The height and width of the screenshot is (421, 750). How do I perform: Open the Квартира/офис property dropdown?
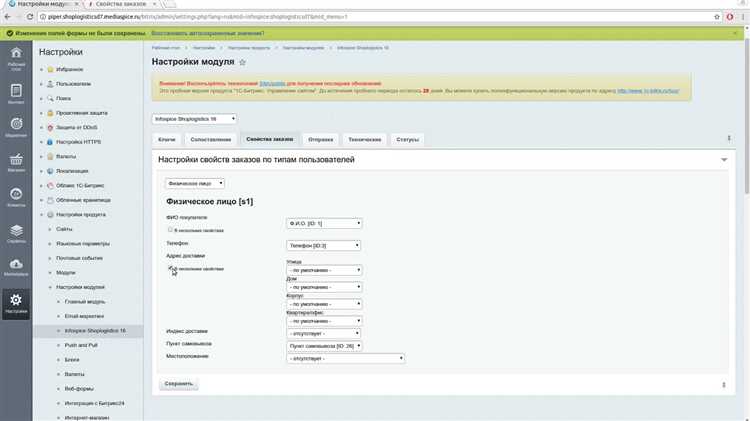324,321
